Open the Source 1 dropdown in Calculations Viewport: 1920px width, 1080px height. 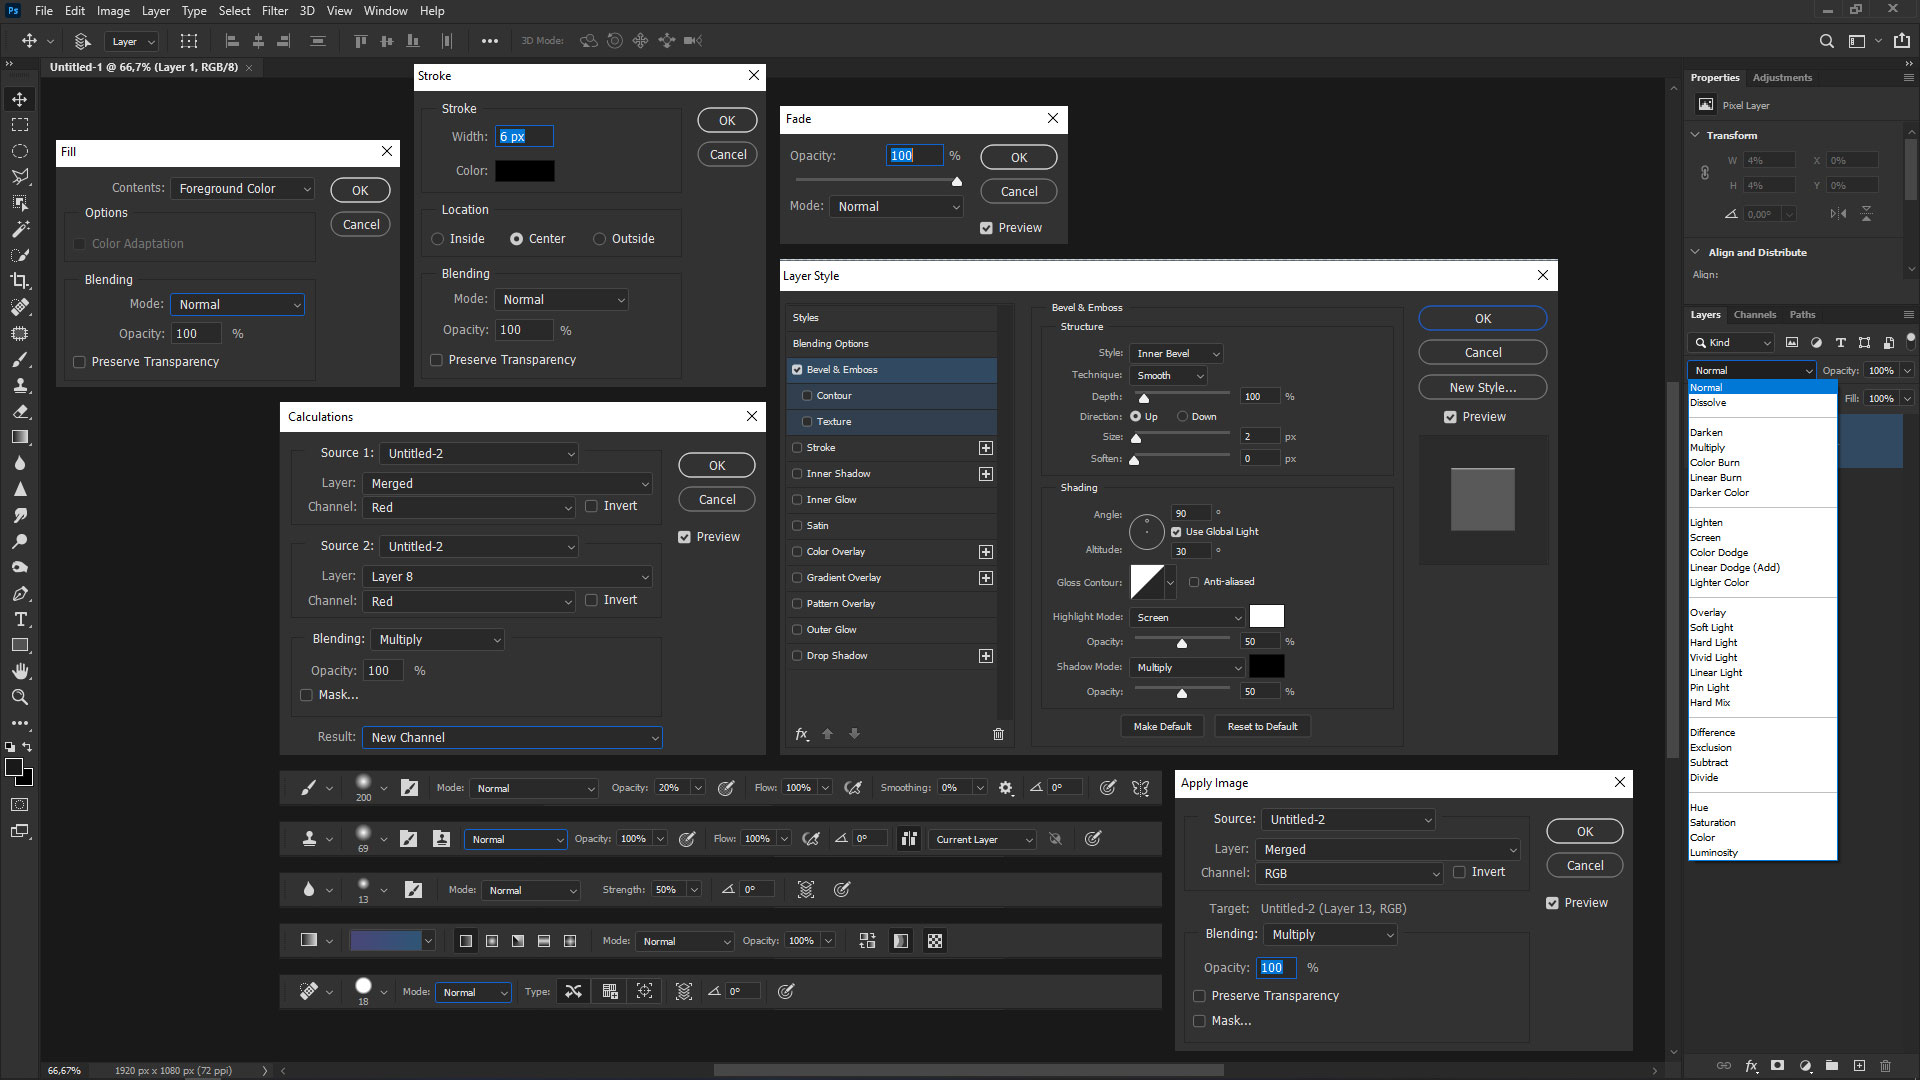pos(479,453)
